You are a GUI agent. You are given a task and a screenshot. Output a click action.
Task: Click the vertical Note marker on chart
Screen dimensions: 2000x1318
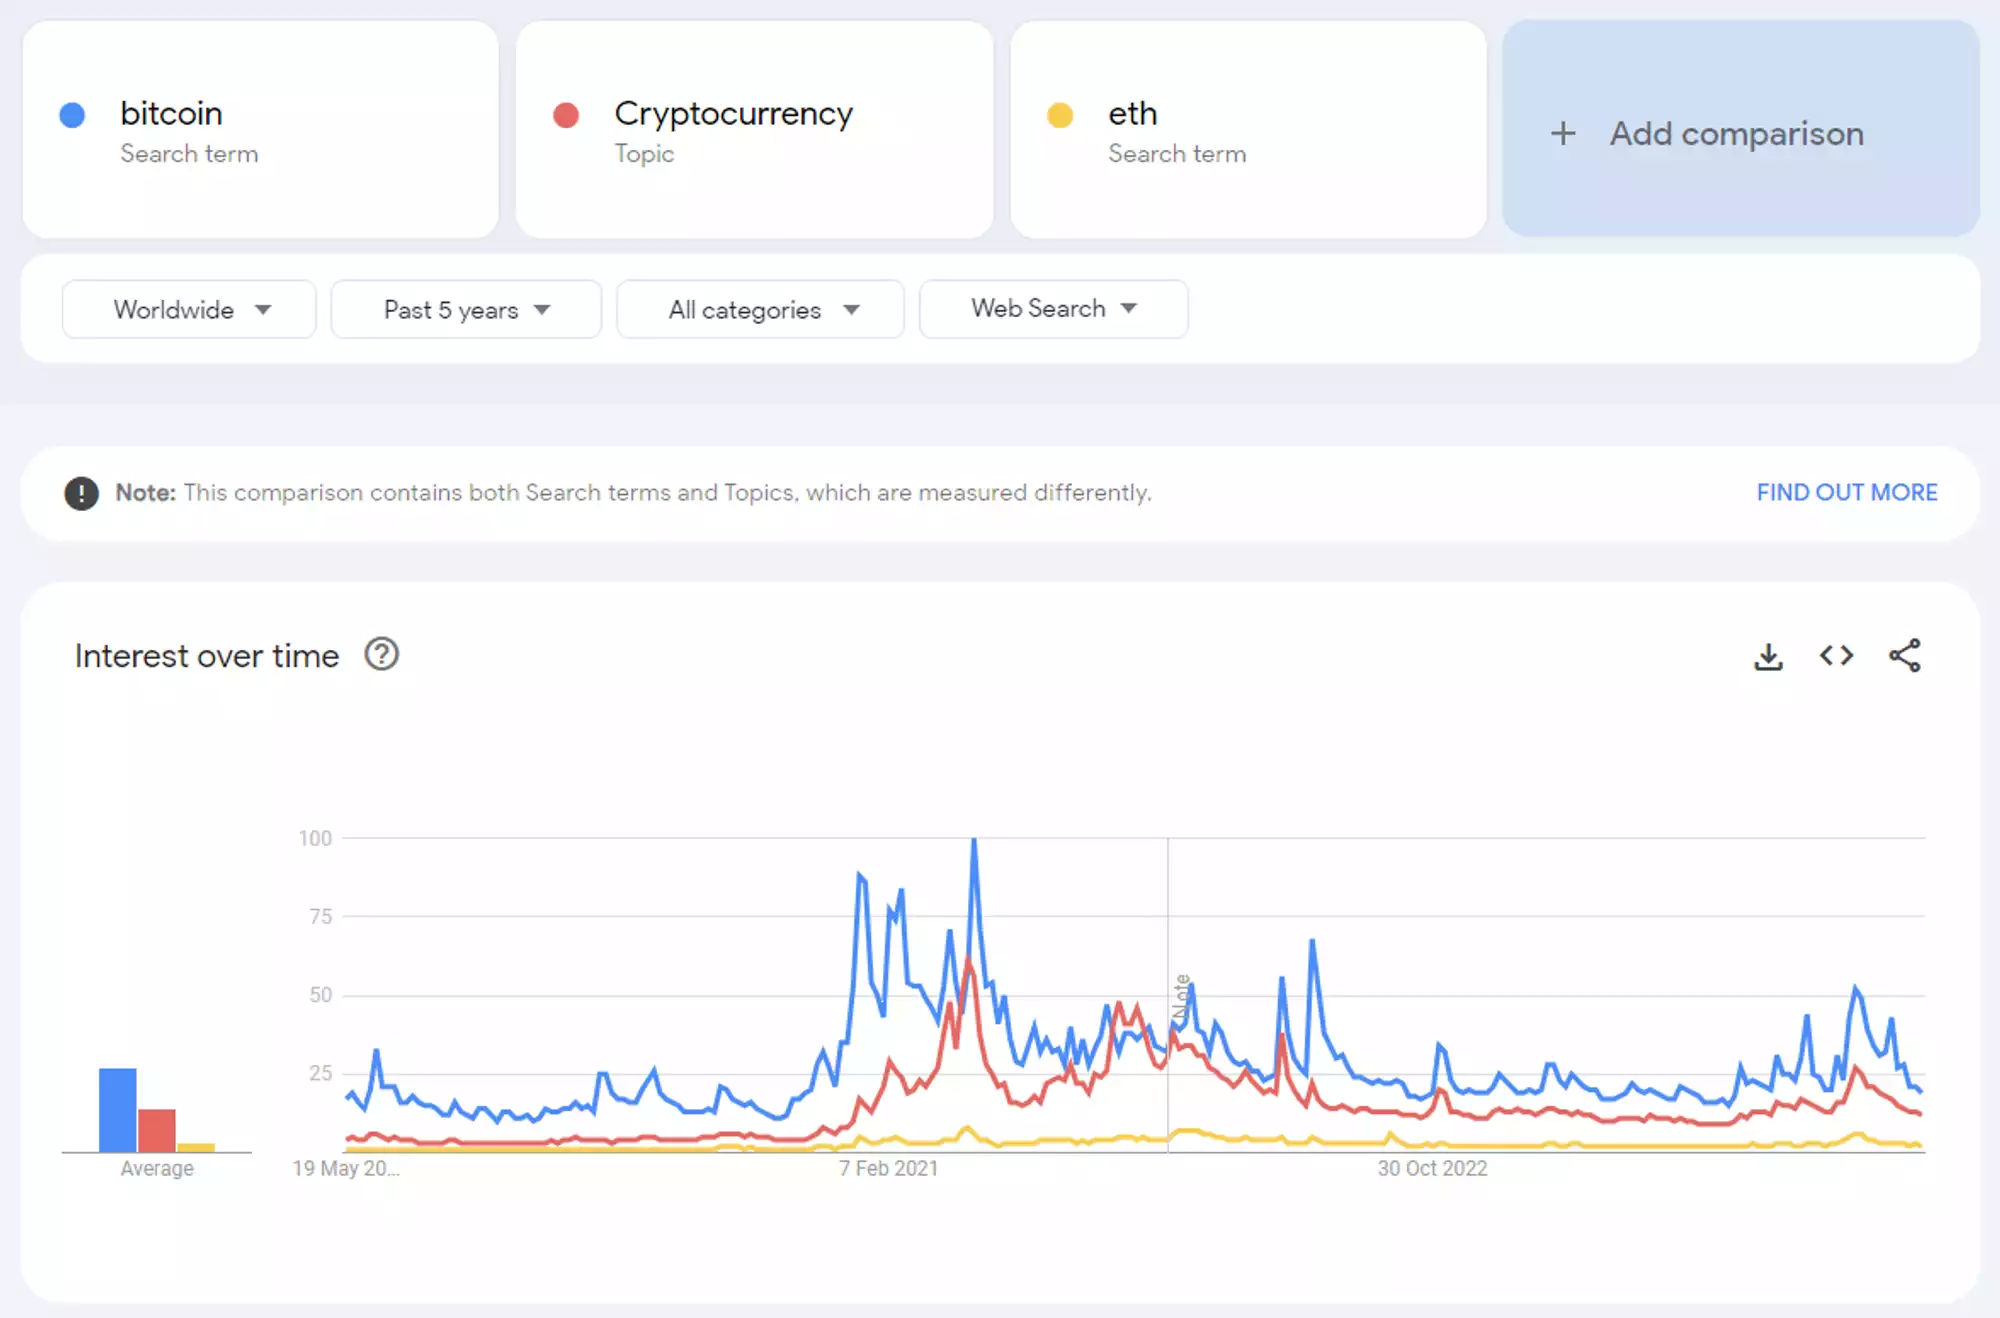click(1182, 996)
